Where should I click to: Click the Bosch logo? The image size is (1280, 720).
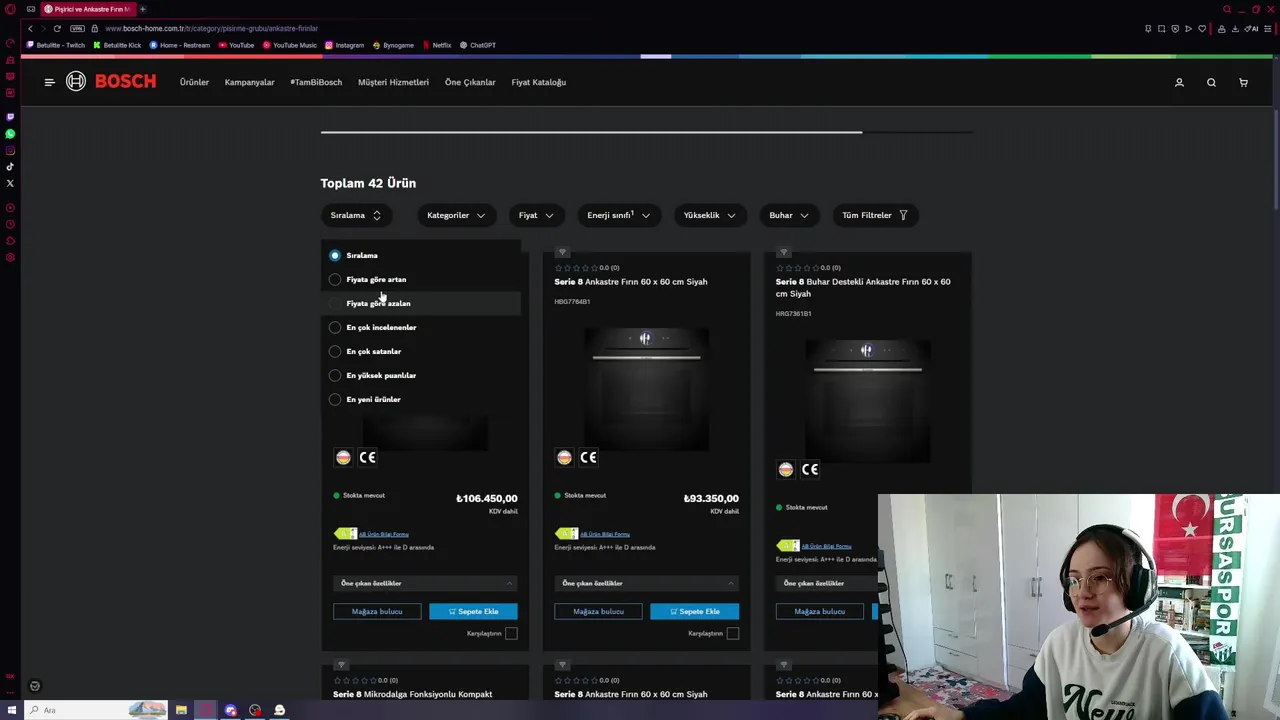pos(111,82)
